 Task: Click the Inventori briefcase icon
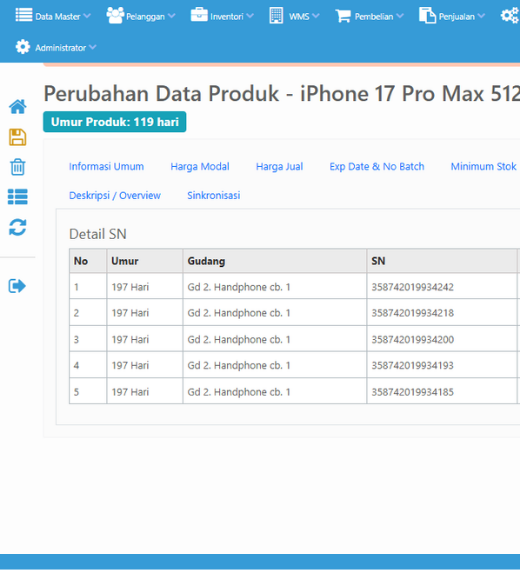[x=199, y=15]
